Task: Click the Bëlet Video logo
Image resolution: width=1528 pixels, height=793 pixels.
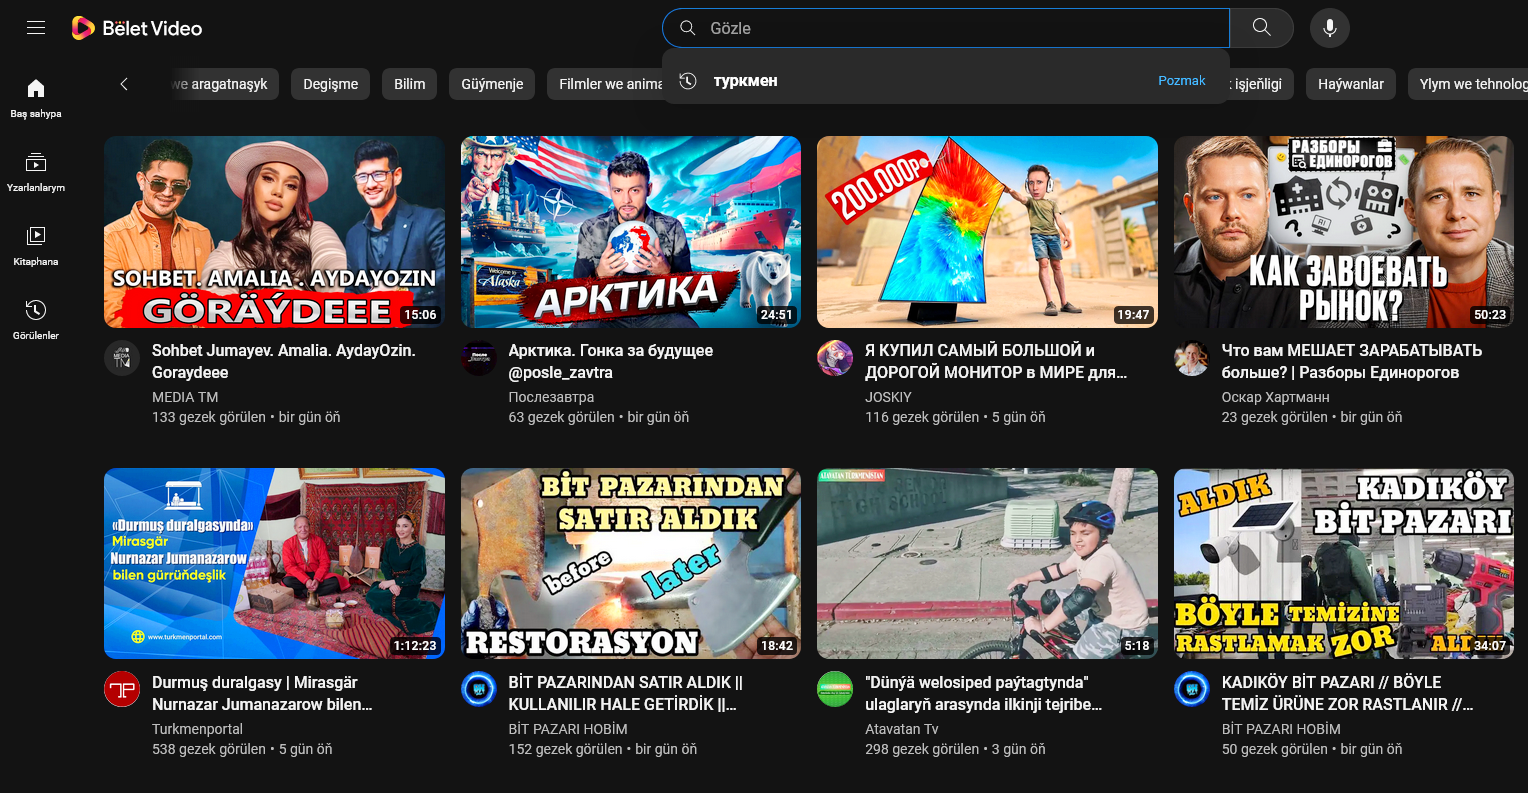Action: coord(137,28)
